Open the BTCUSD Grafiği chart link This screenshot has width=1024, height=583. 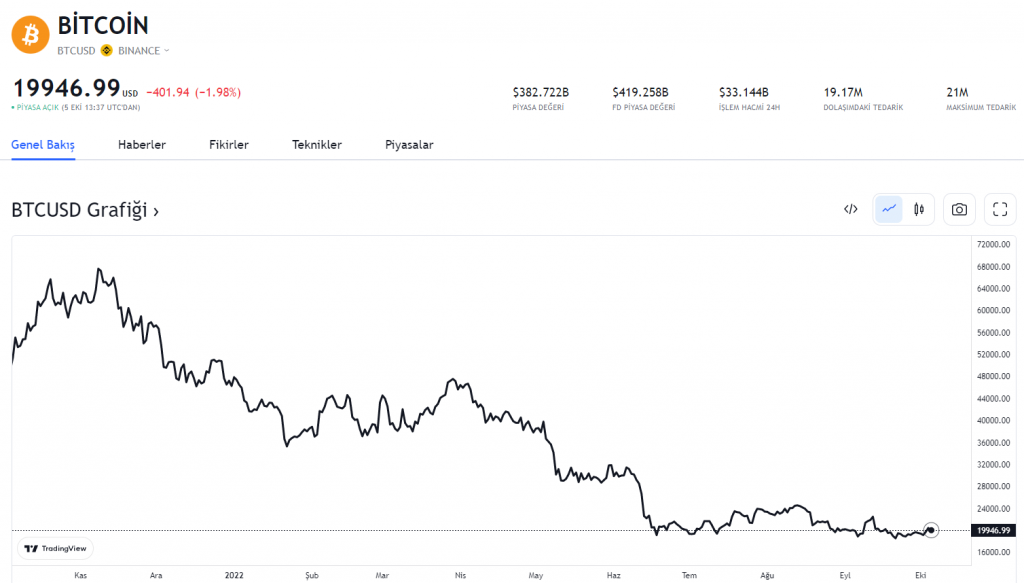[x=85, y=210]
